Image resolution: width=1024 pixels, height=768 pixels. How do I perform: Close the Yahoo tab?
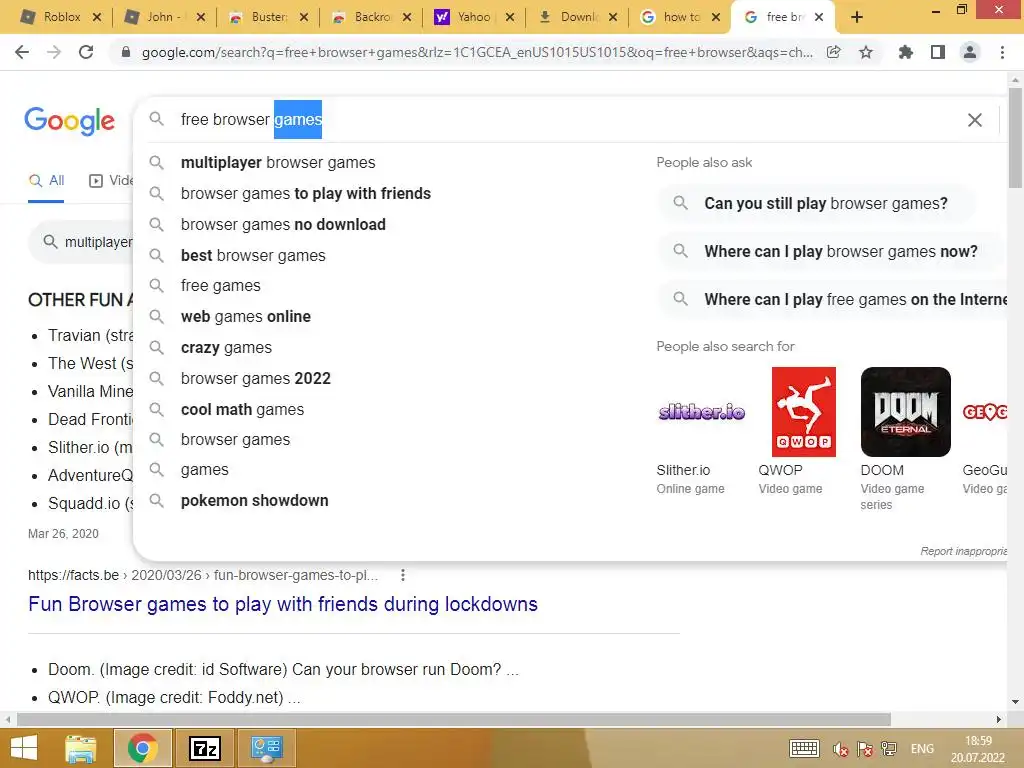[510, 17]
